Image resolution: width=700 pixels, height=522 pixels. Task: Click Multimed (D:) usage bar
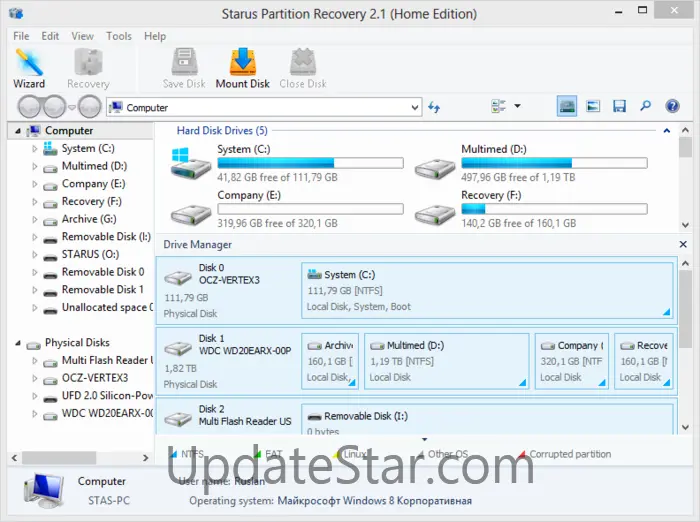click(554, 163)
